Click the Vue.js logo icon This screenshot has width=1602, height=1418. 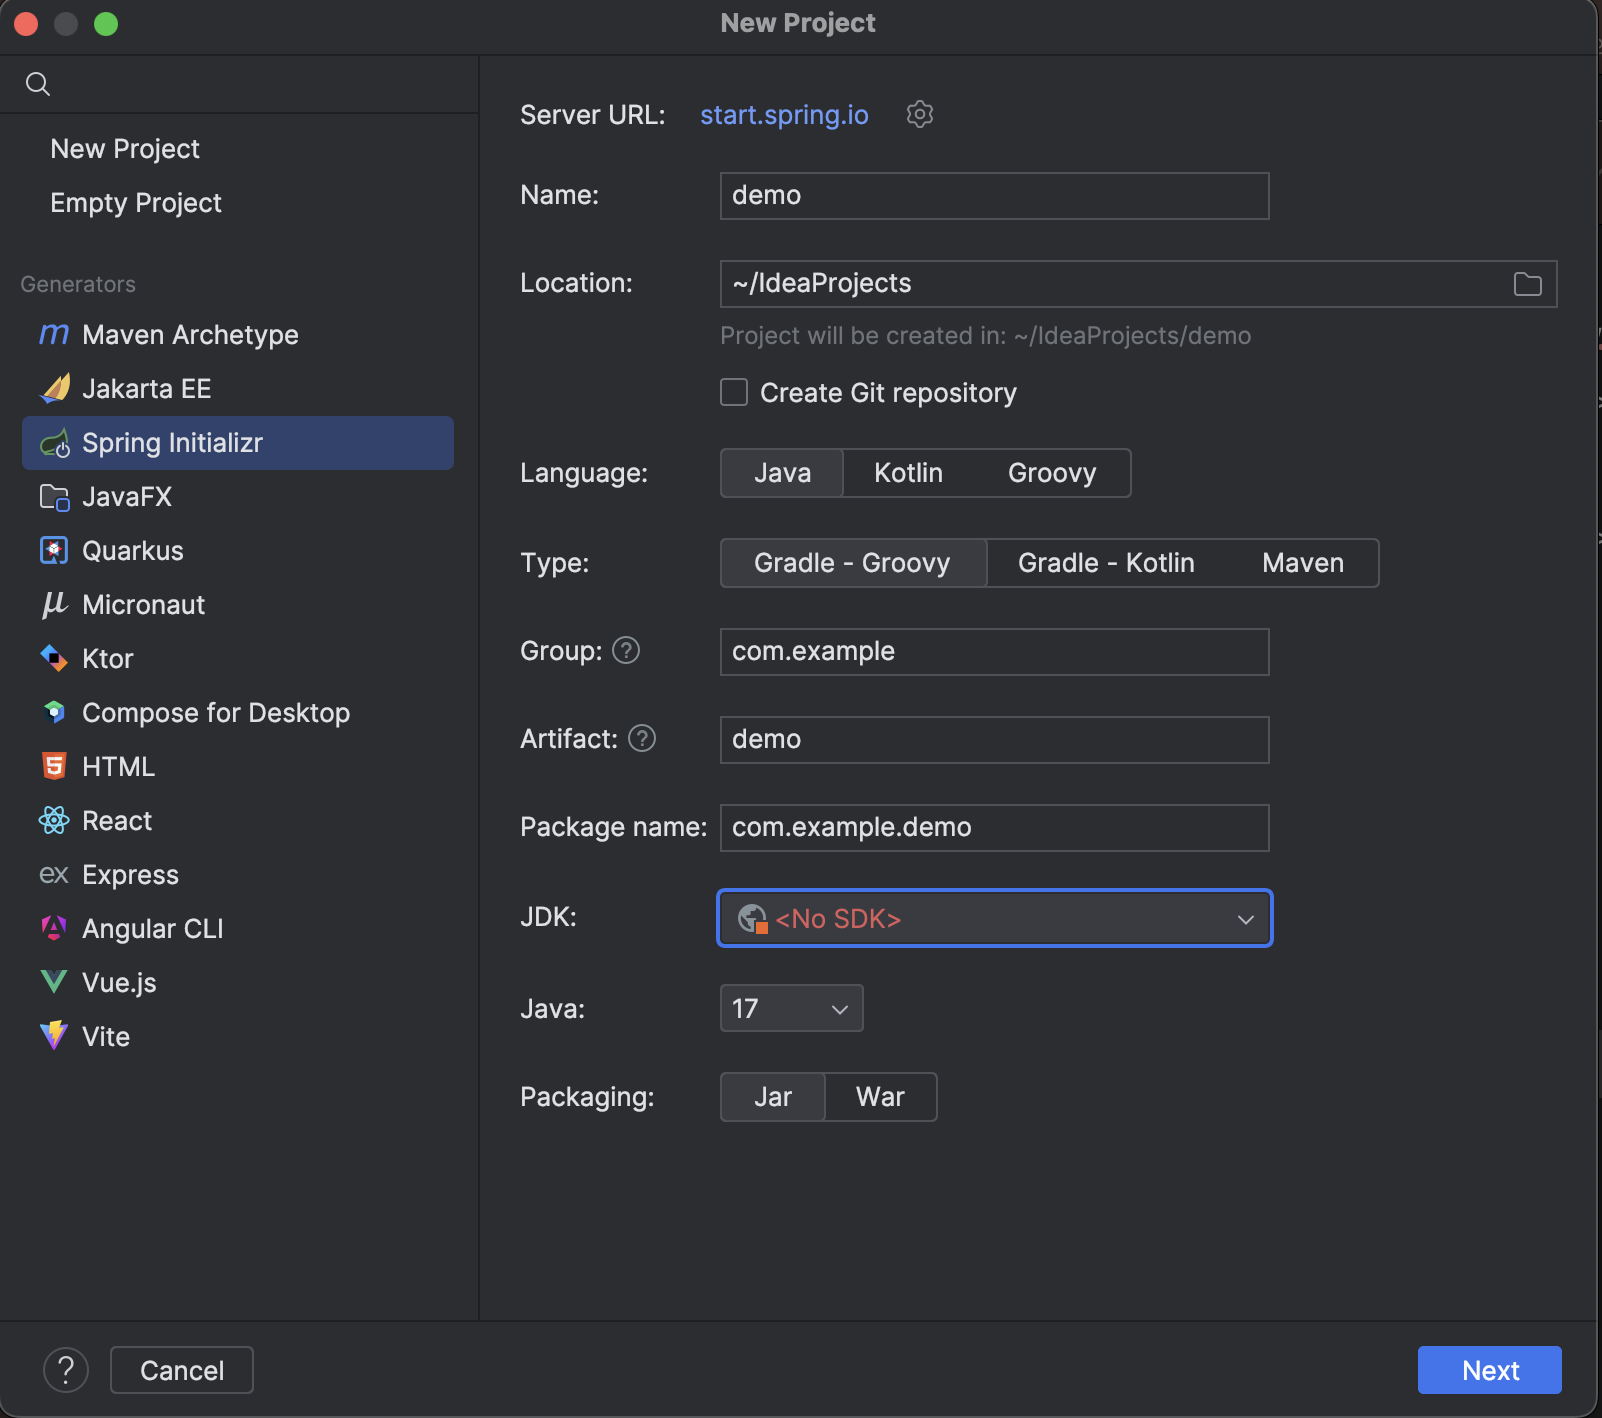[54, 982]
